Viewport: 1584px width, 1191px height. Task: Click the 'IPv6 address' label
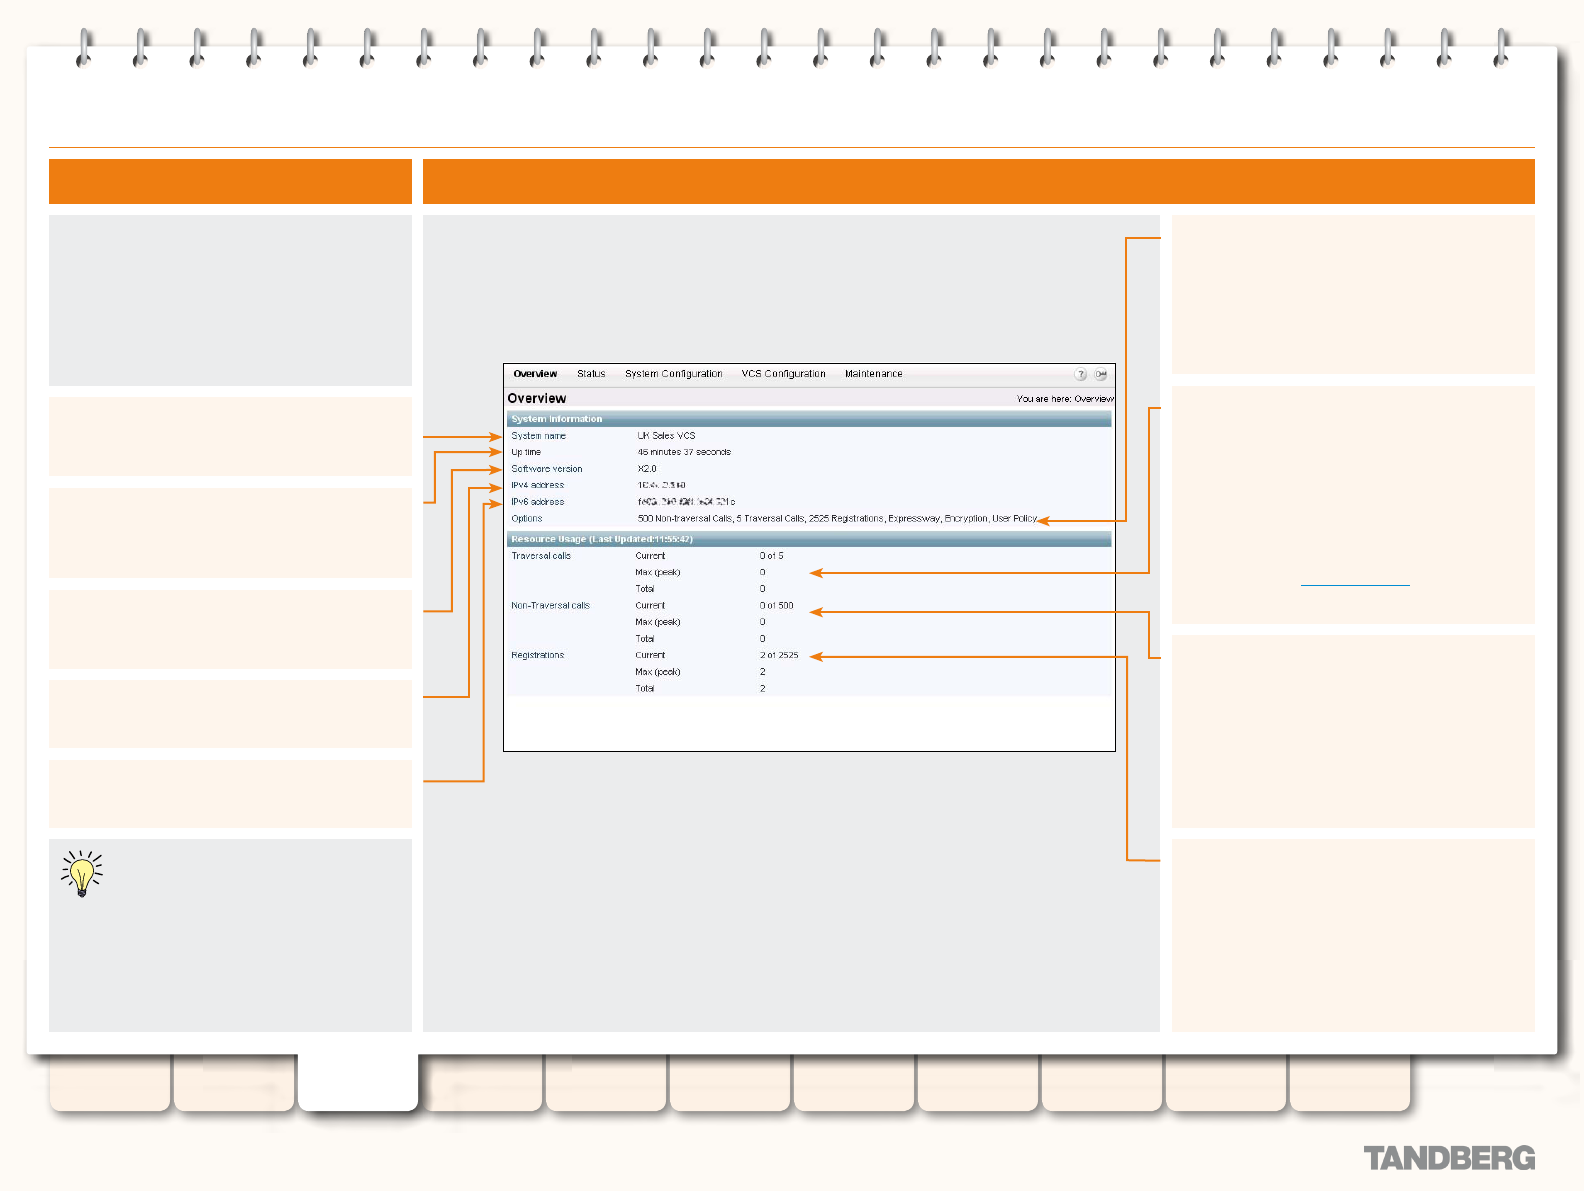pos(538,502)
